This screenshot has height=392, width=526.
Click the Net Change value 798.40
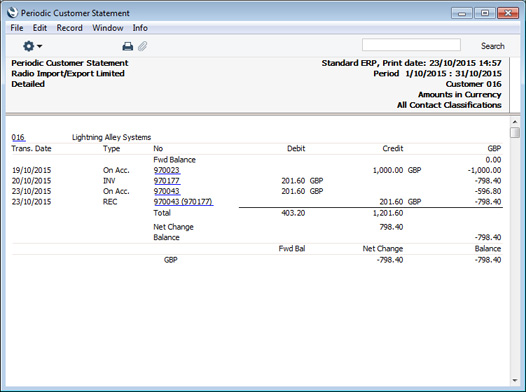391,227
